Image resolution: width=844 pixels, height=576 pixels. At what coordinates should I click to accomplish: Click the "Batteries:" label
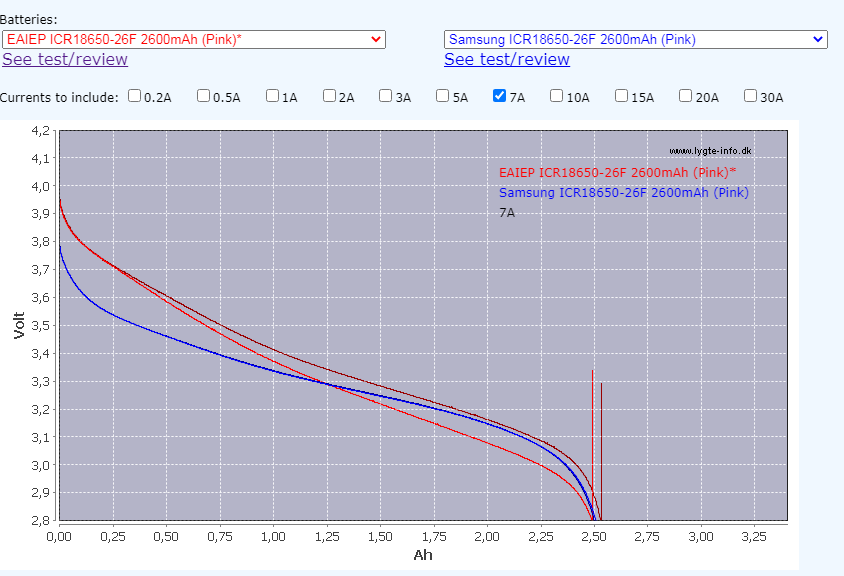pyautogui.click(x=29, y=20)
